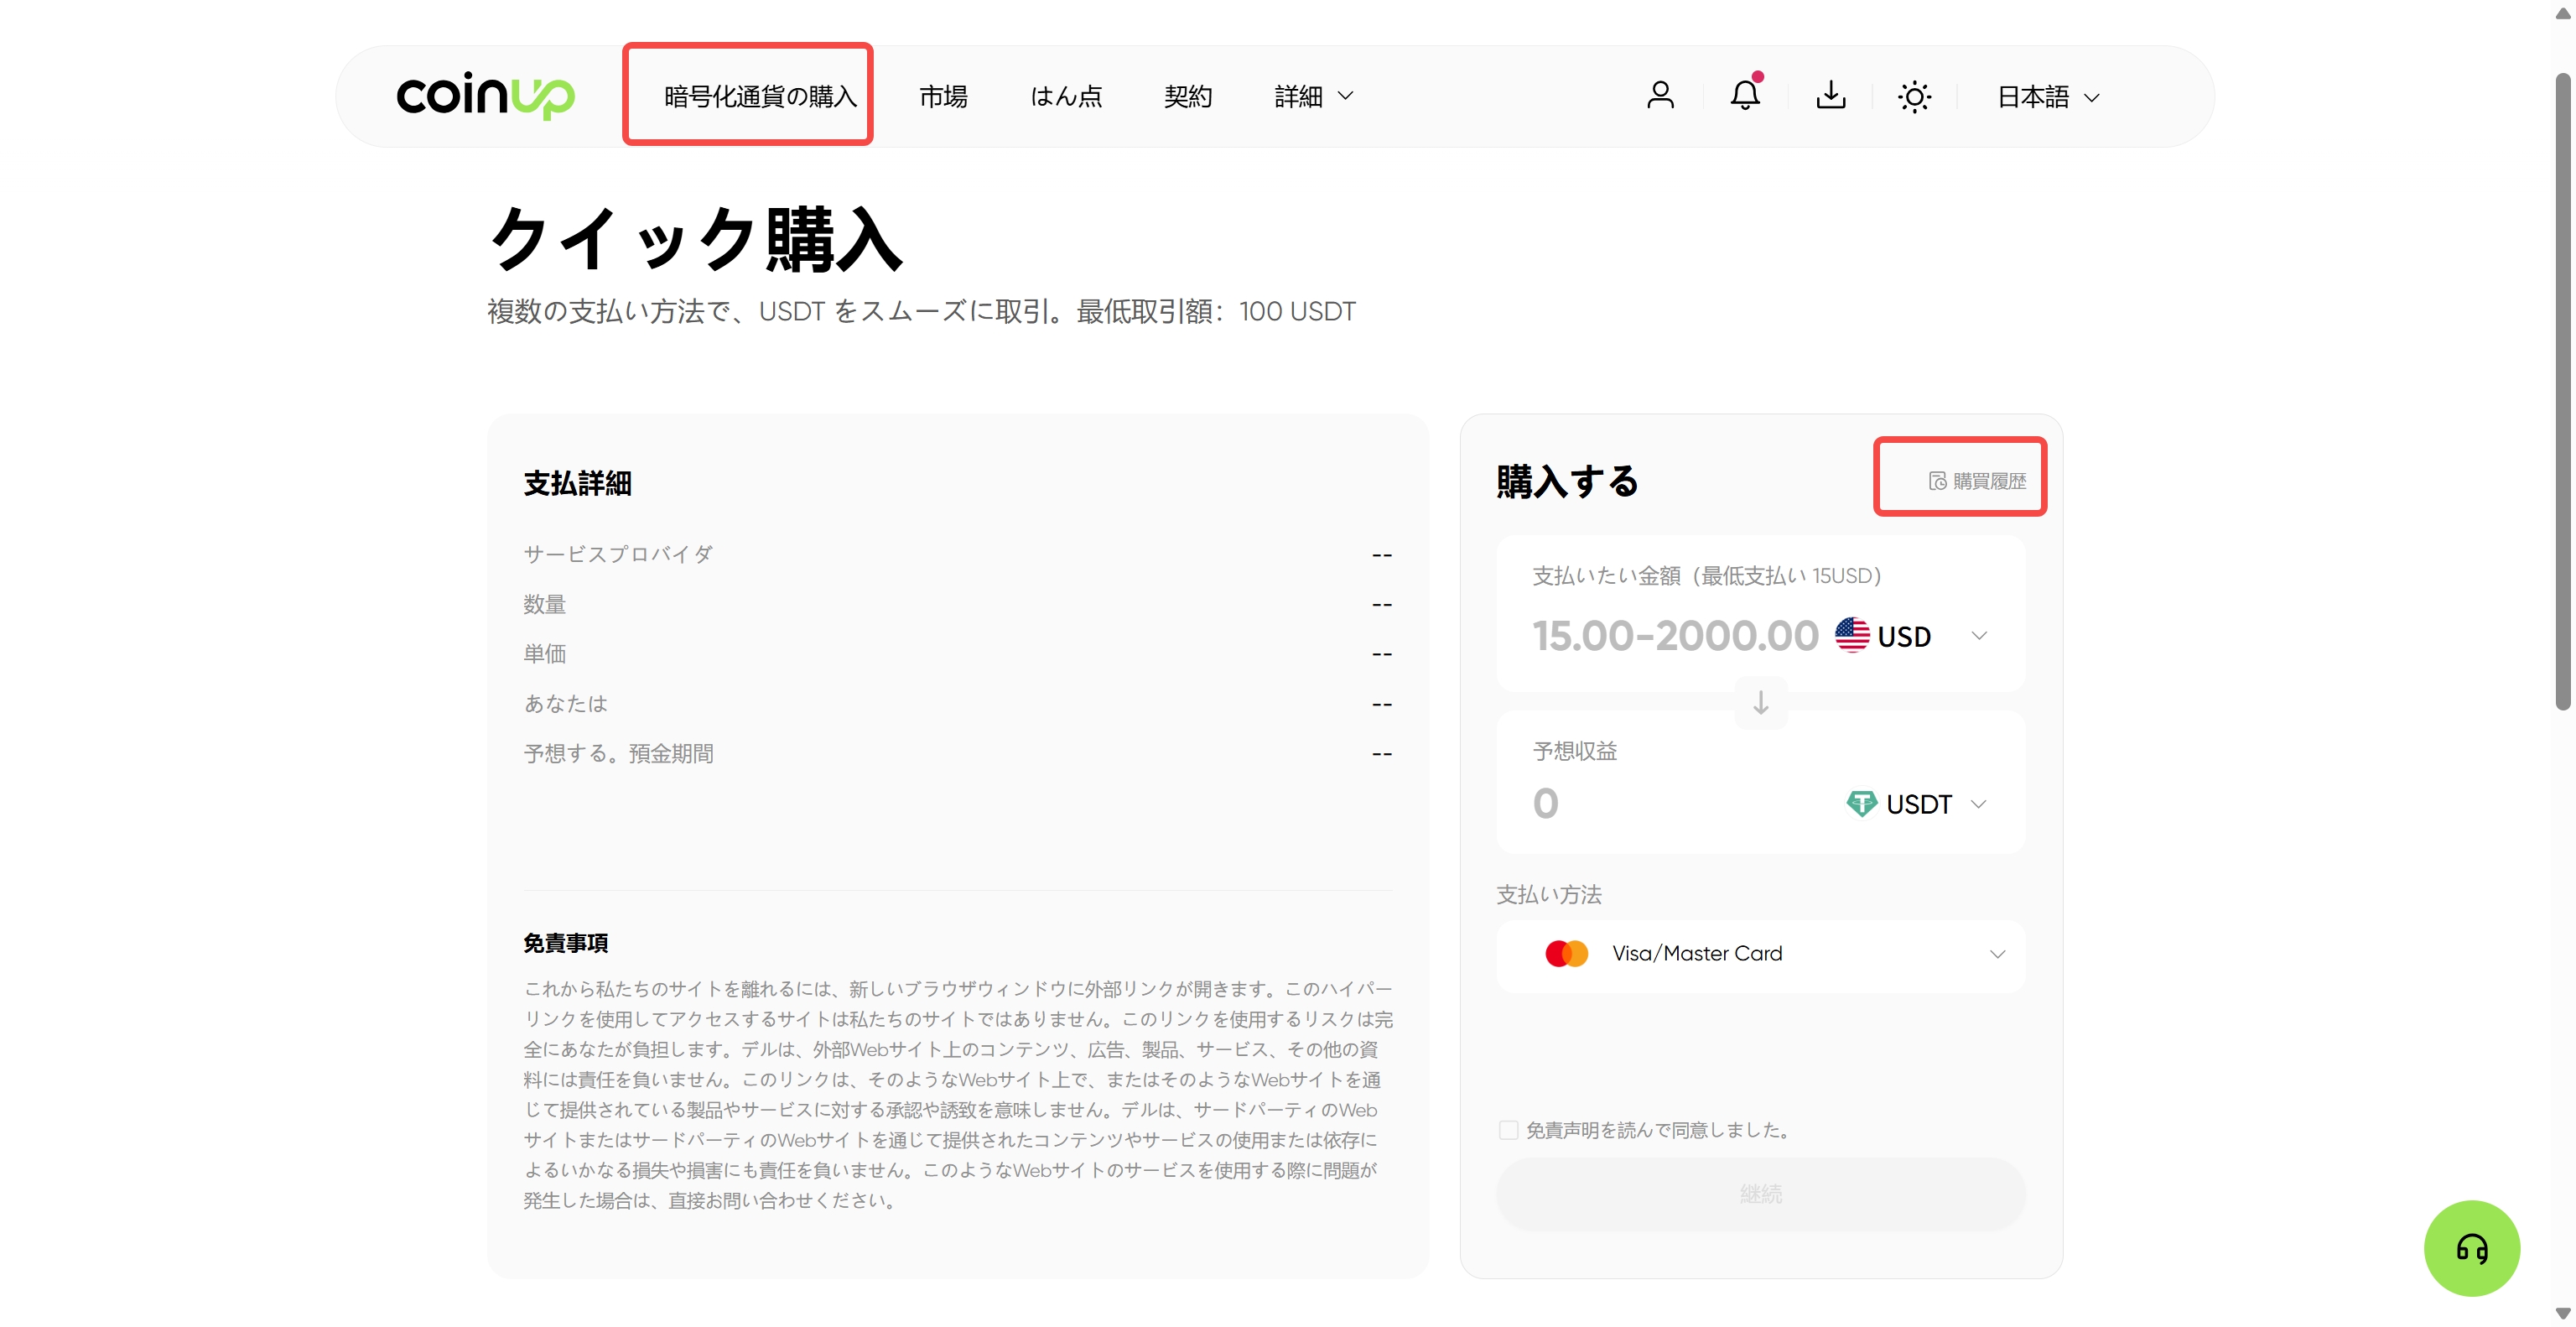Image resolution: width=2576 pixels, height=1327 pixels.
Task: Expand the 詳細 menu
Action: coord(1314,97)
